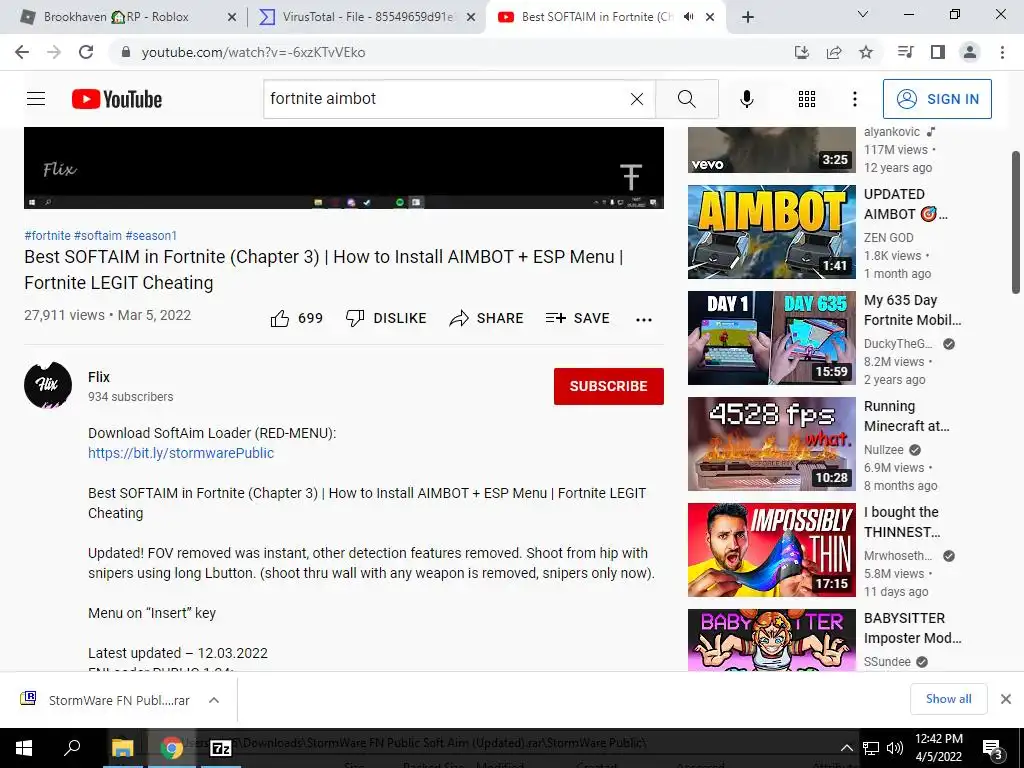The height and width of the screenshot is (768, 1024).
Task: Bookmark this tab with star icon
Action: coord(866,52)
